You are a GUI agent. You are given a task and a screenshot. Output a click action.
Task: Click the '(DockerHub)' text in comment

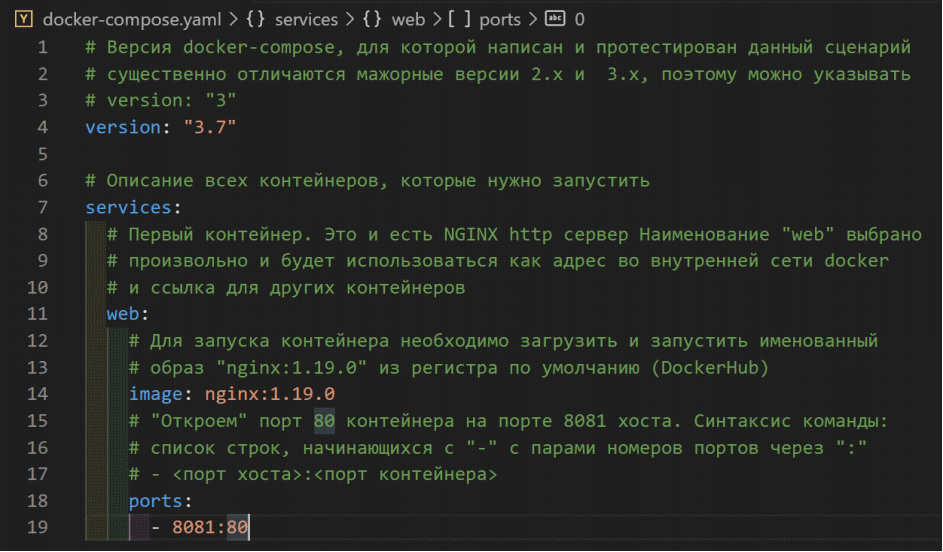click(x=710, y=367)
